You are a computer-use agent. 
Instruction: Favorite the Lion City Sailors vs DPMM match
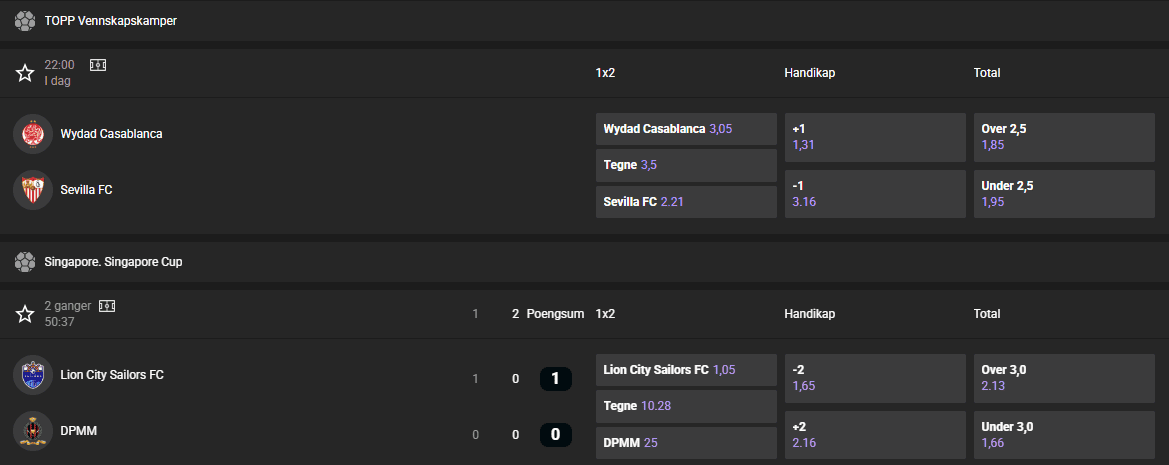(x=25, y=314)
